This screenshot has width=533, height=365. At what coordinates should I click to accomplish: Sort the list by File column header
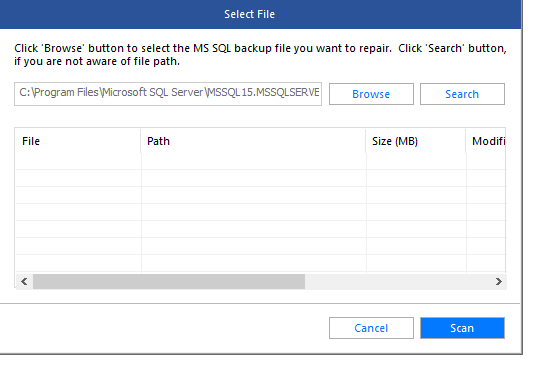click(x=78, y=141)
